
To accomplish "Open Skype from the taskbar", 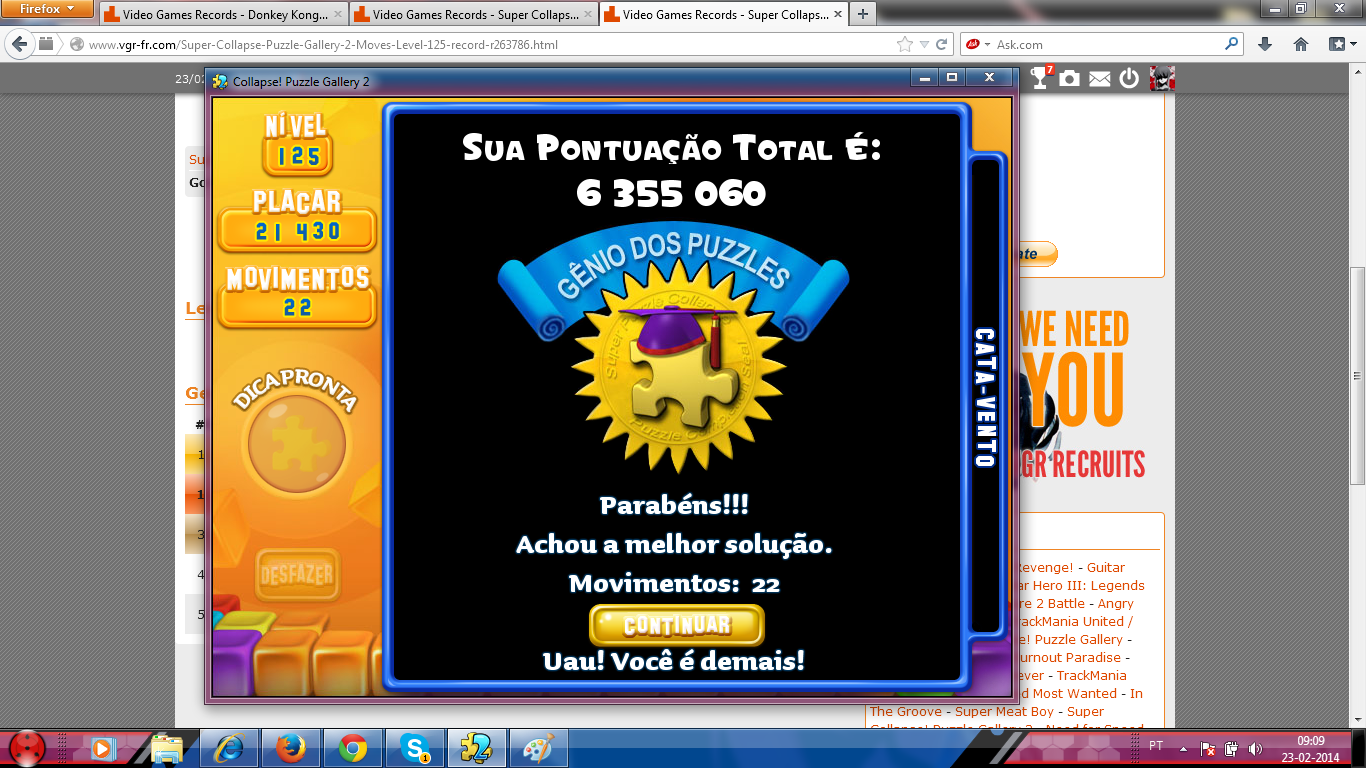I will click(415, 747).
